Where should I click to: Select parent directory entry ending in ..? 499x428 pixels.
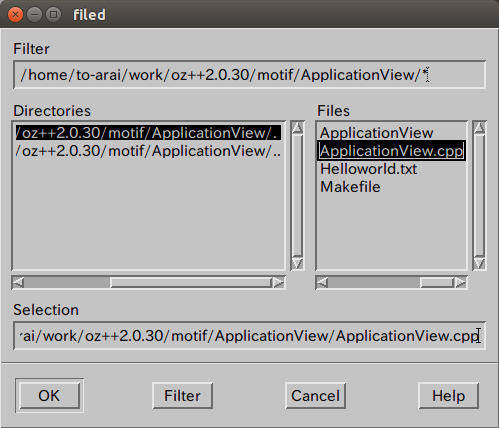148,151
